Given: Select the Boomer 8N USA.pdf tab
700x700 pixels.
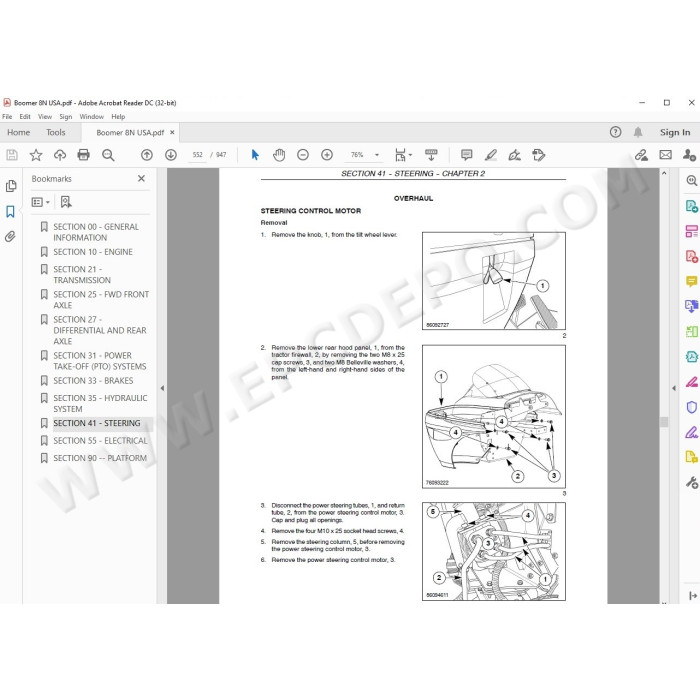Looking at the screenshot, I should click(x=130, y=133).
